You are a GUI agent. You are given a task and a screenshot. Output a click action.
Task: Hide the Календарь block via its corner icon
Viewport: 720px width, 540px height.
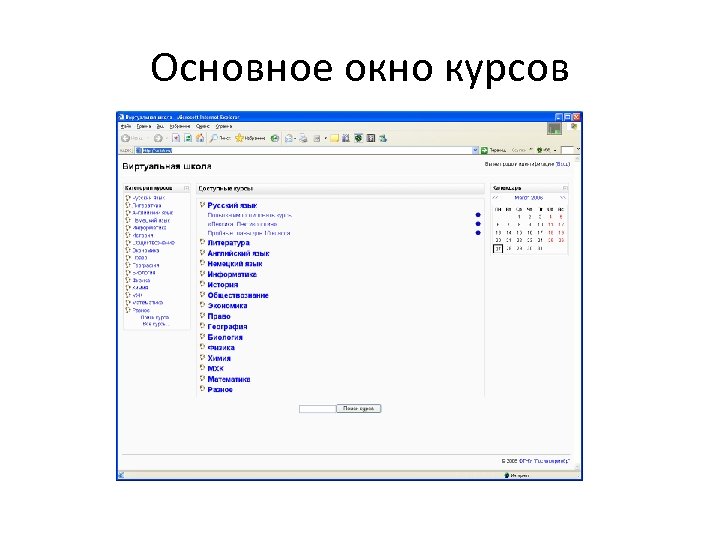pos(565,188)
